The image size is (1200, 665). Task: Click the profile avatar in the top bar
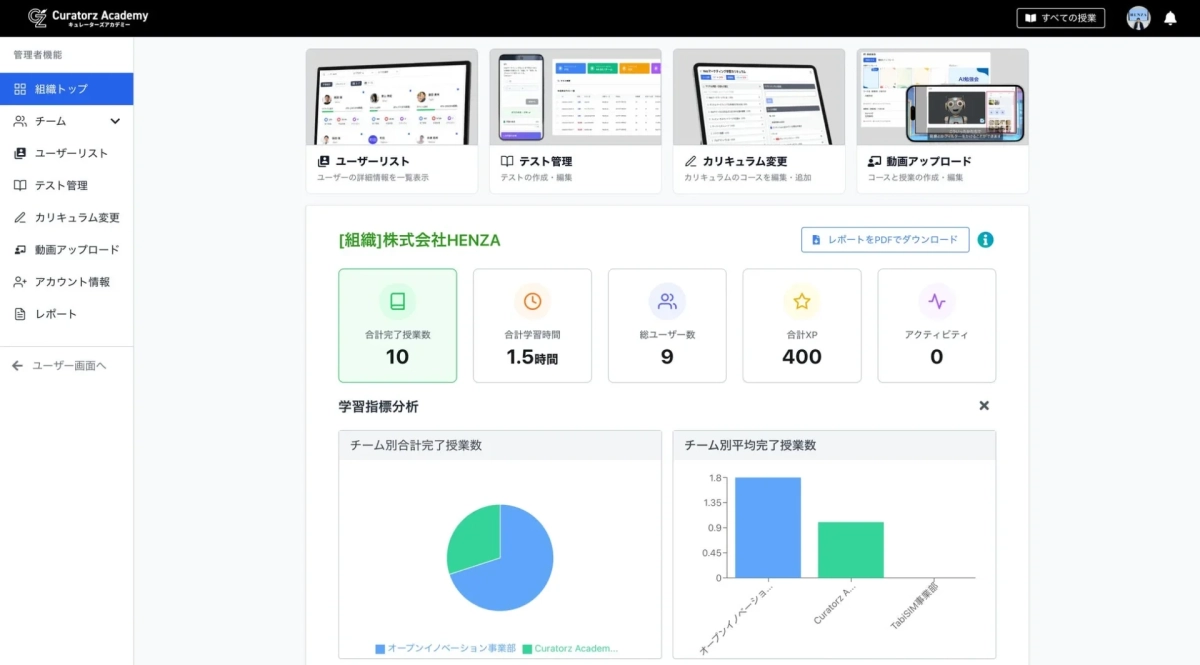point(1137,17)
